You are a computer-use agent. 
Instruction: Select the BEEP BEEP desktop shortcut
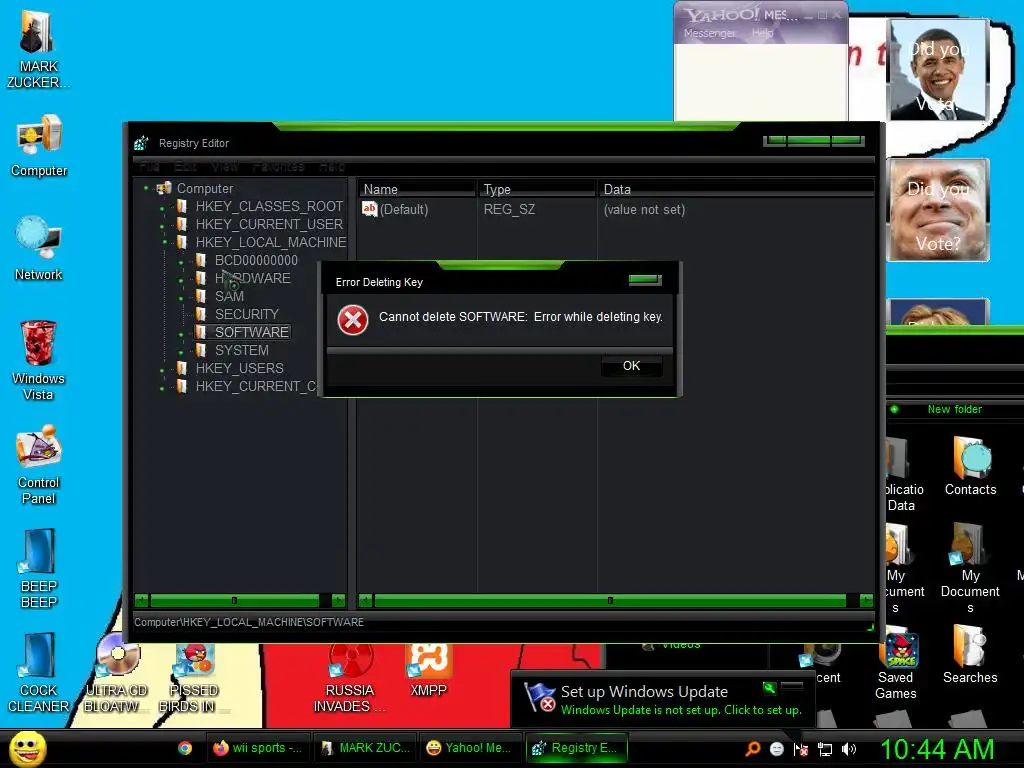(x=39, y=569)
